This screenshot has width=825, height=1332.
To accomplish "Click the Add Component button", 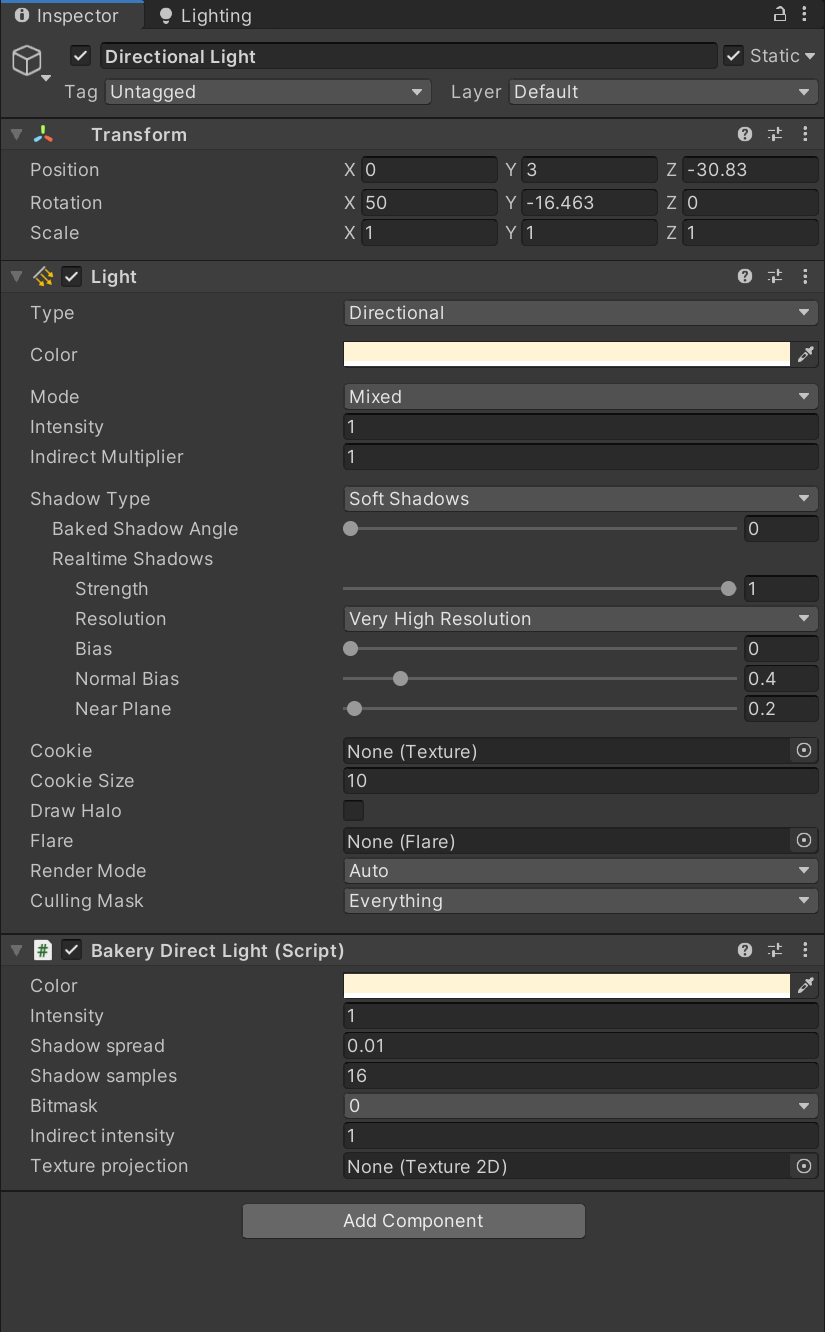I will [x=413, y=1220].
